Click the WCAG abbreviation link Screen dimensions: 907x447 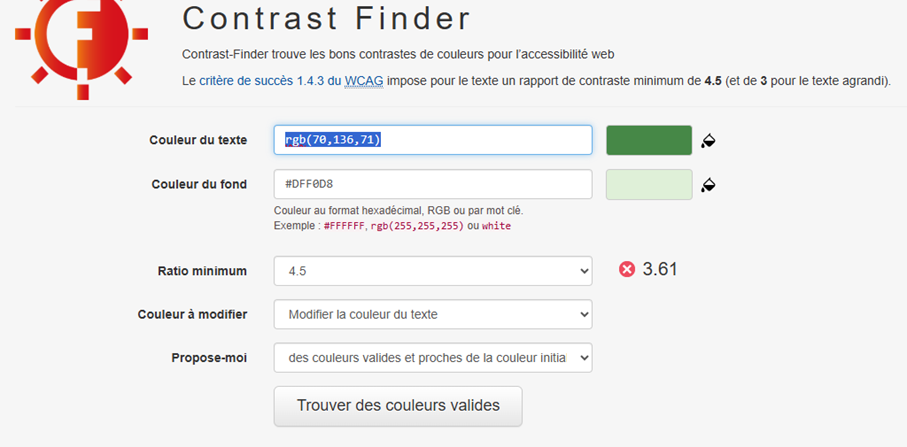tap(364, 80)
